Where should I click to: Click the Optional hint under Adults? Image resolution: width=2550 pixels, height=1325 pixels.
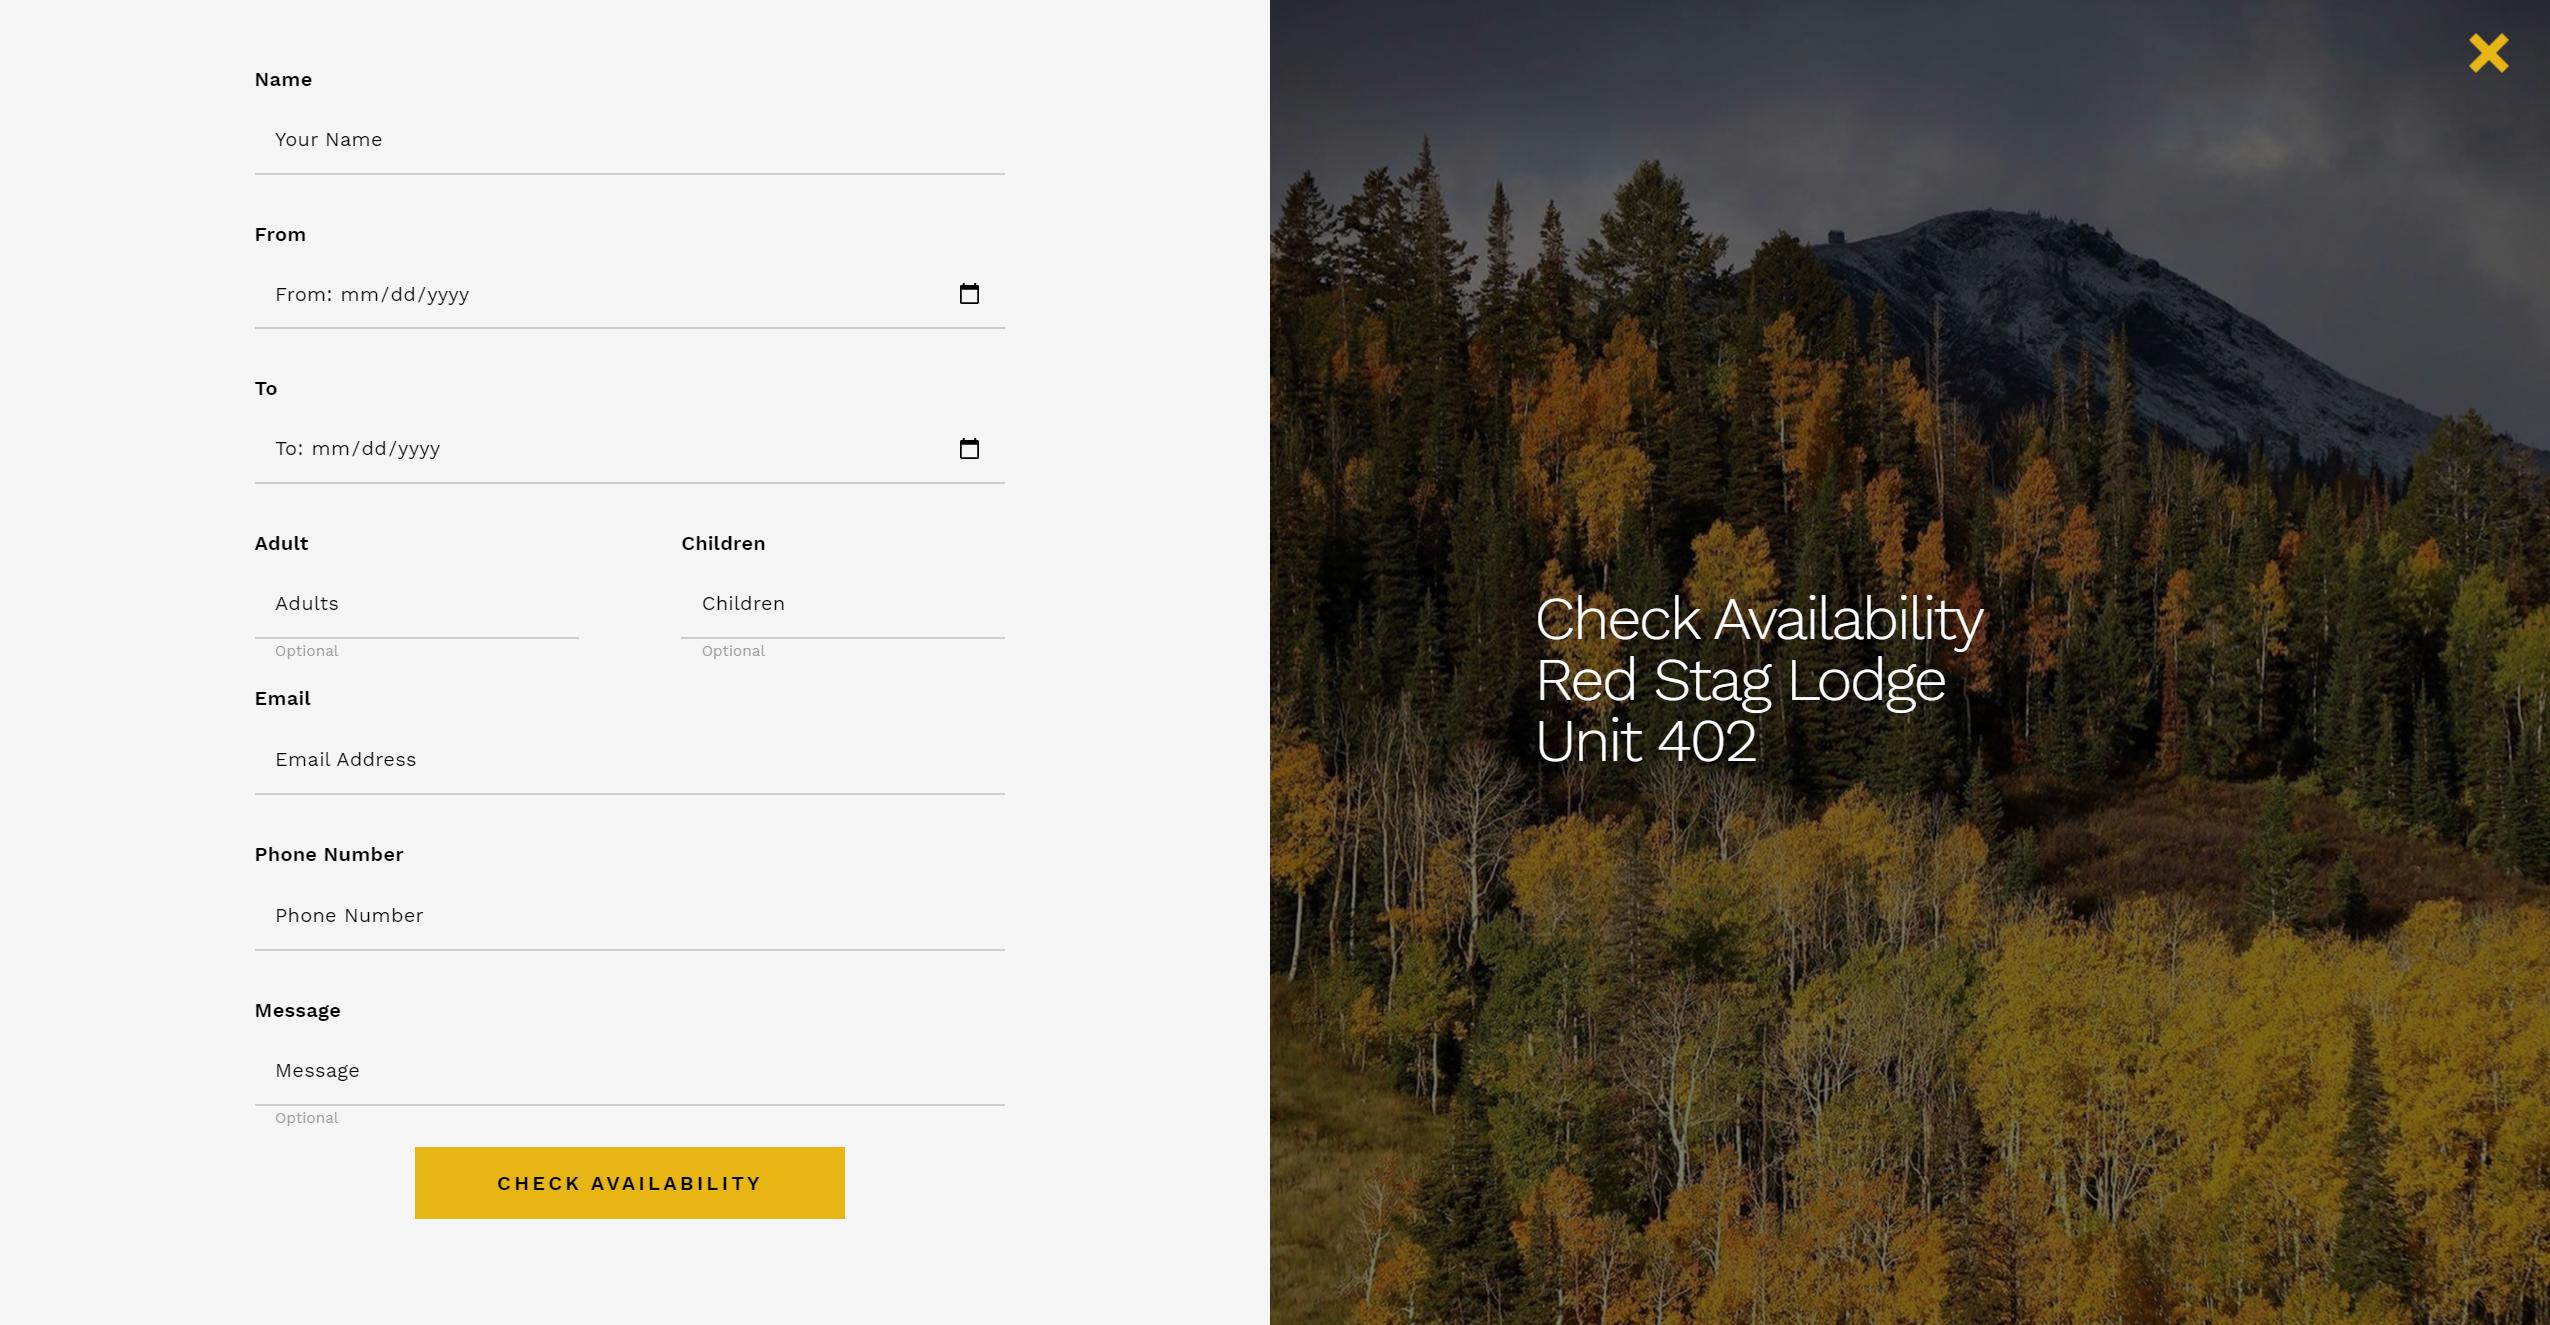307,651
